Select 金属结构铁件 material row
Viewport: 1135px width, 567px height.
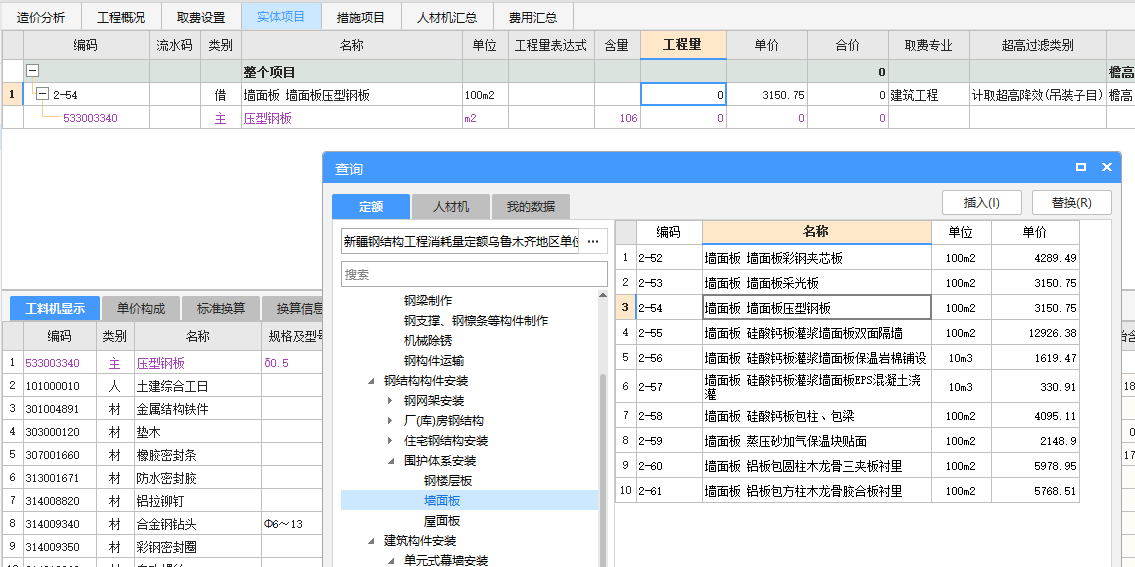click(x=163, y=409)
